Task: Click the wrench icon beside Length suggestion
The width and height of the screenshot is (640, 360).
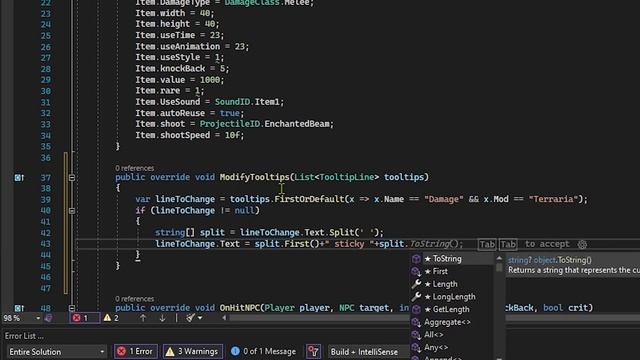Action: click(416, 284)
